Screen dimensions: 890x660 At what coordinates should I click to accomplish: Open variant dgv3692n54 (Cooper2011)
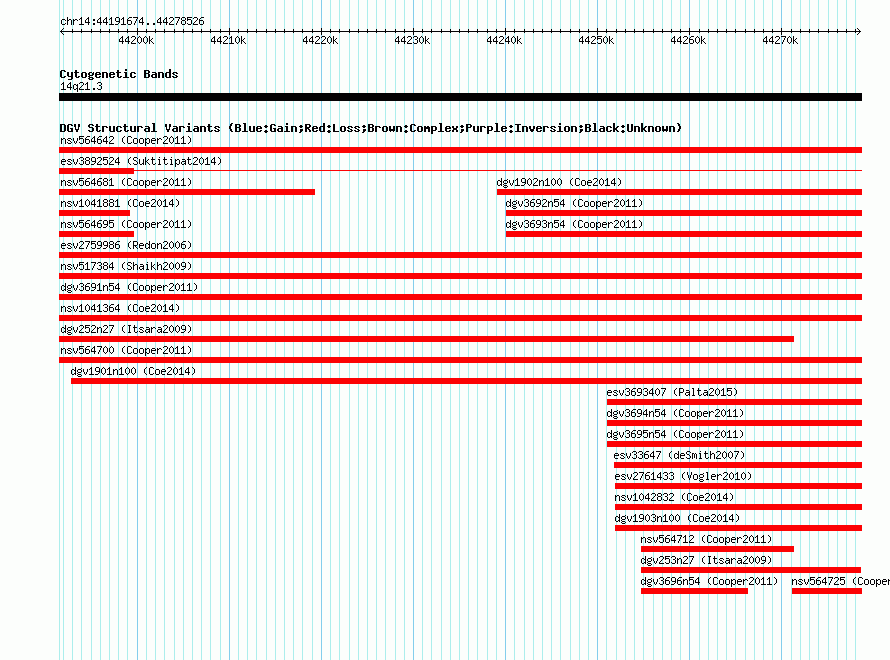(x=574, y=203)
